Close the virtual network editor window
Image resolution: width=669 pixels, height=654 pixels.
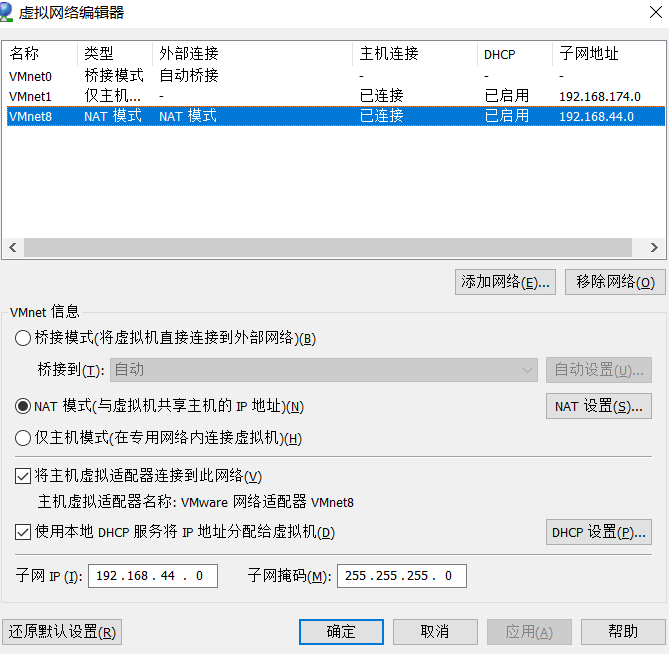655,12
